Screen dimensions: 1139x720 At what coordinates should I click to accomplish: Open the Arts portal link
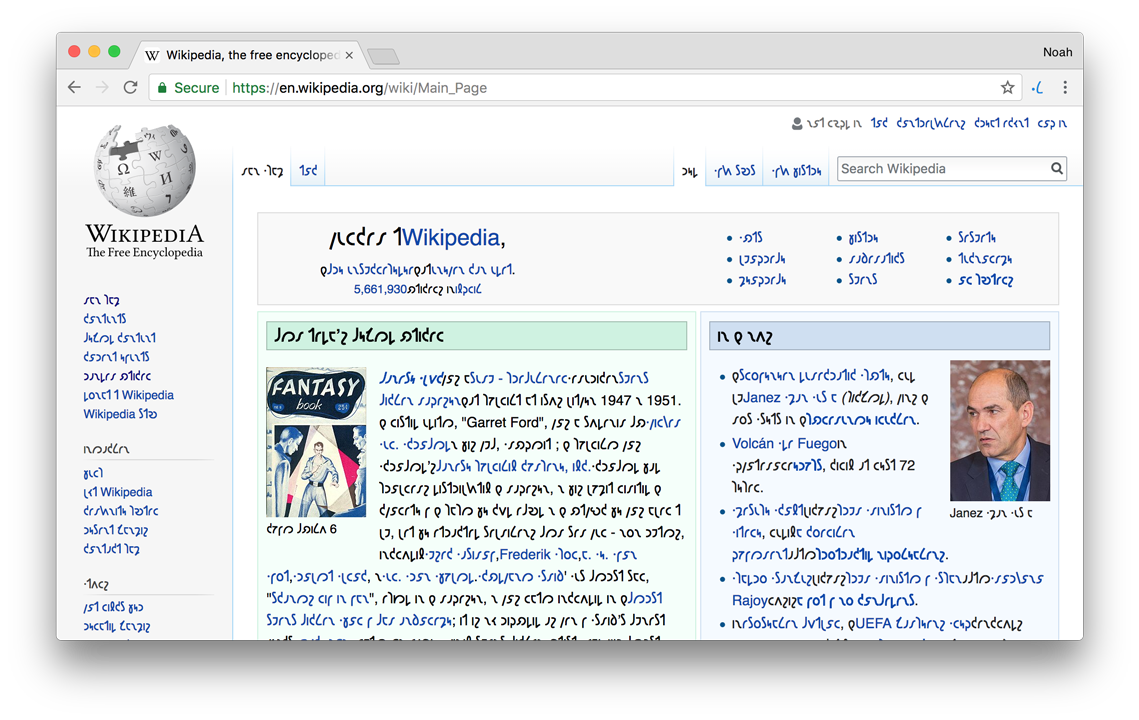(x=751, y=238)
